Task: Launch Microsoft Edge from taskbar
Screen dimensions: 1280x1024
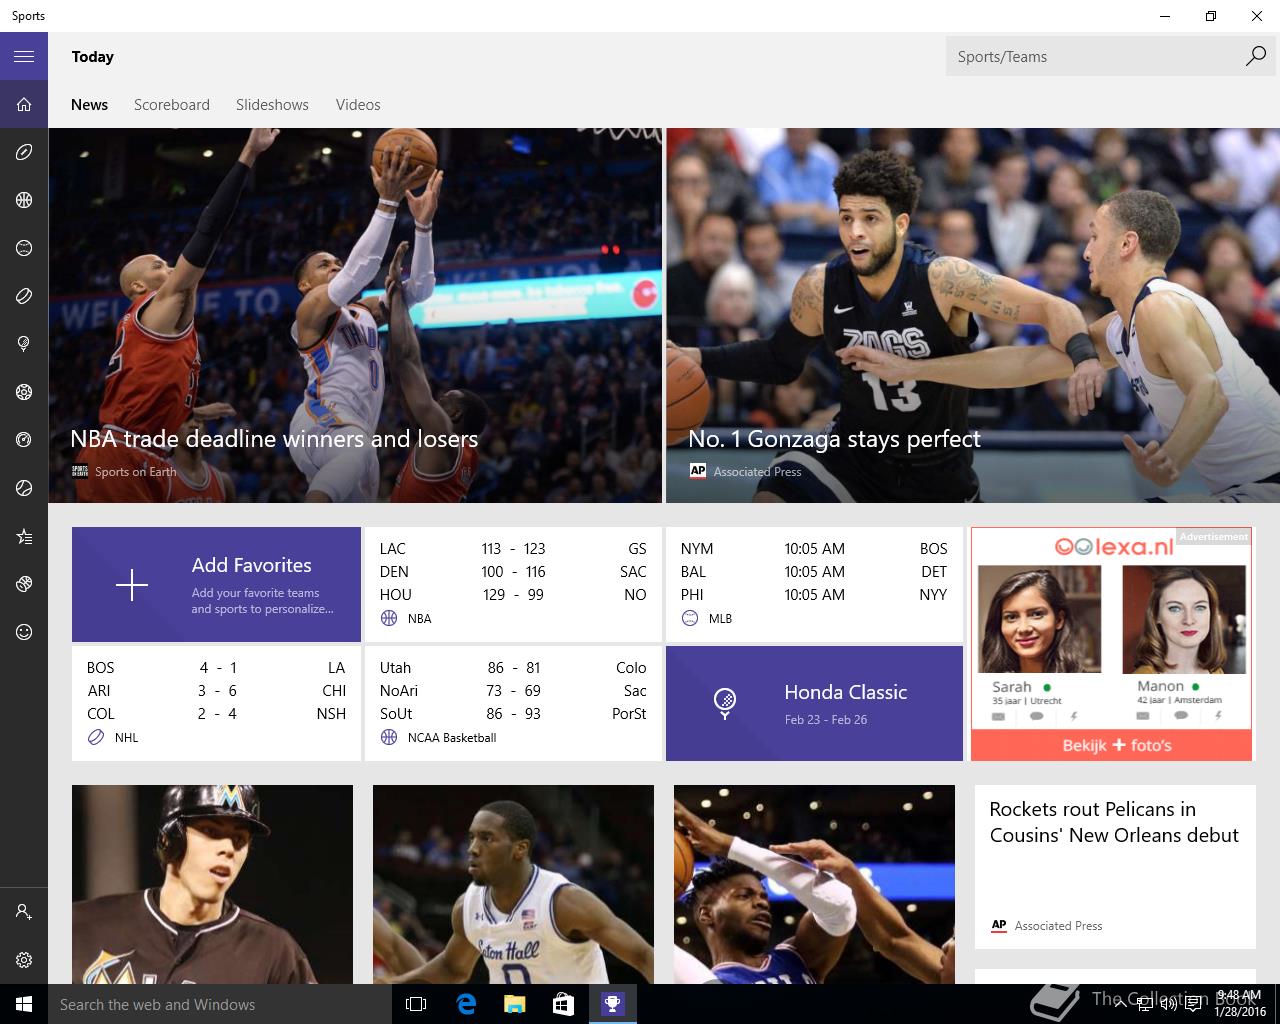Action: (x=465, y=1004)
